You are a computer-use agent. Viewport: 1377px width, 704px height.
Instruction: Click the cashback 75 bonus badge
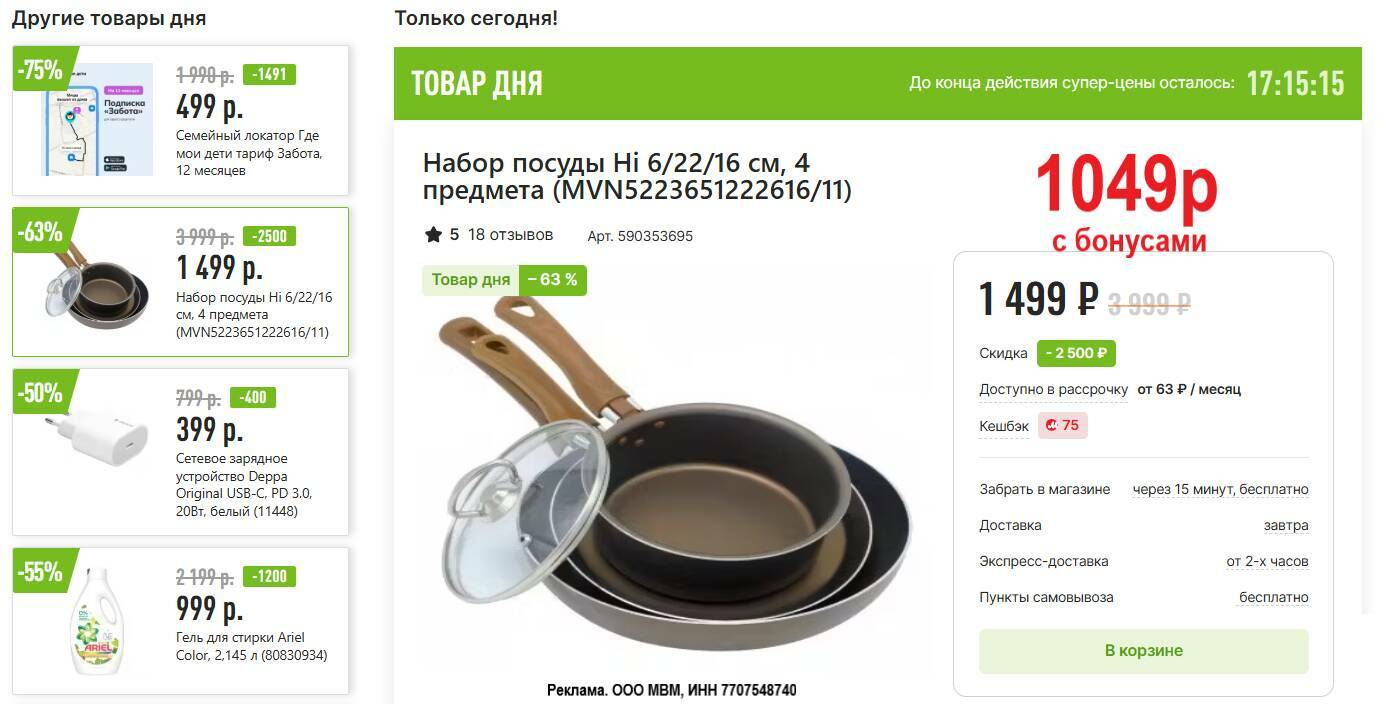pyautogui.click(x=1062, y=425)
